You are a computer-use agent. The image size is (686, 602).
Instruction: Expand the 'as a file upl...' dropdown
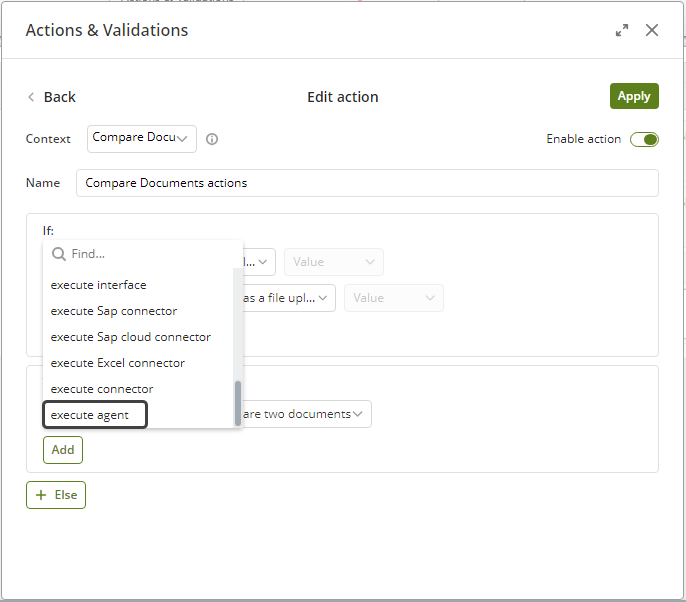pos(289,298)
